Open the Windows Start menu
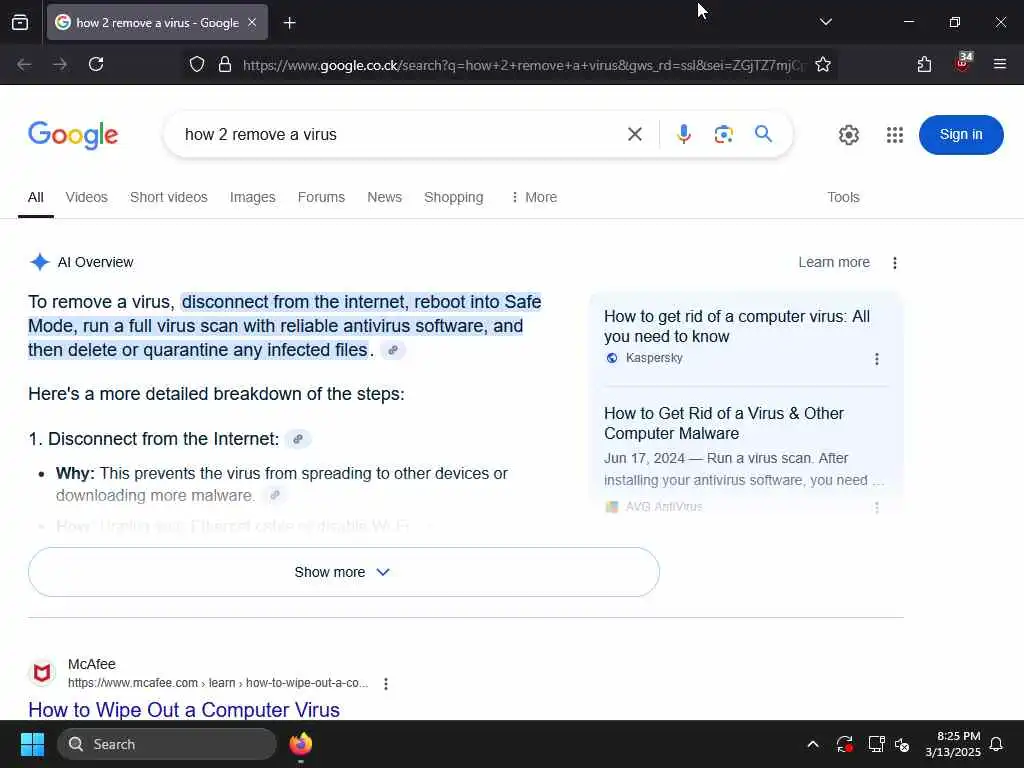 tap(32, 744)
